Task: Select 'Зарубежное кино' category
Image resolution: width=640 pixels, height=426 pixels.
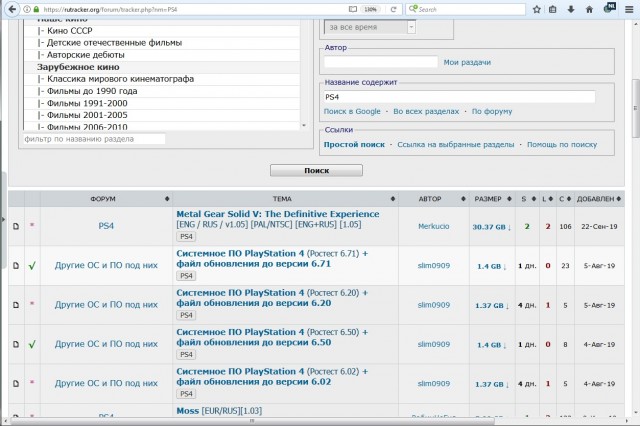Action: [x=162, y=67]
